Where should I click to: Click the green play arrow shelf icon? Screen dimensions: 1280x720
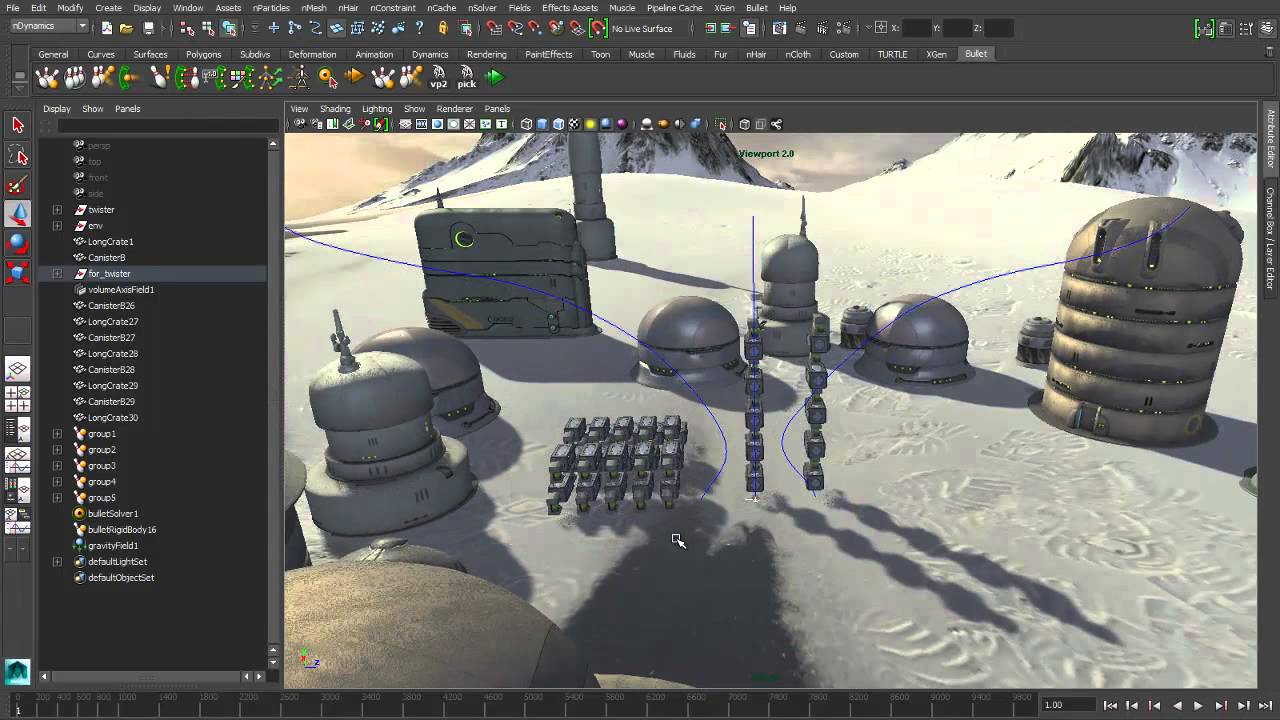495,77
